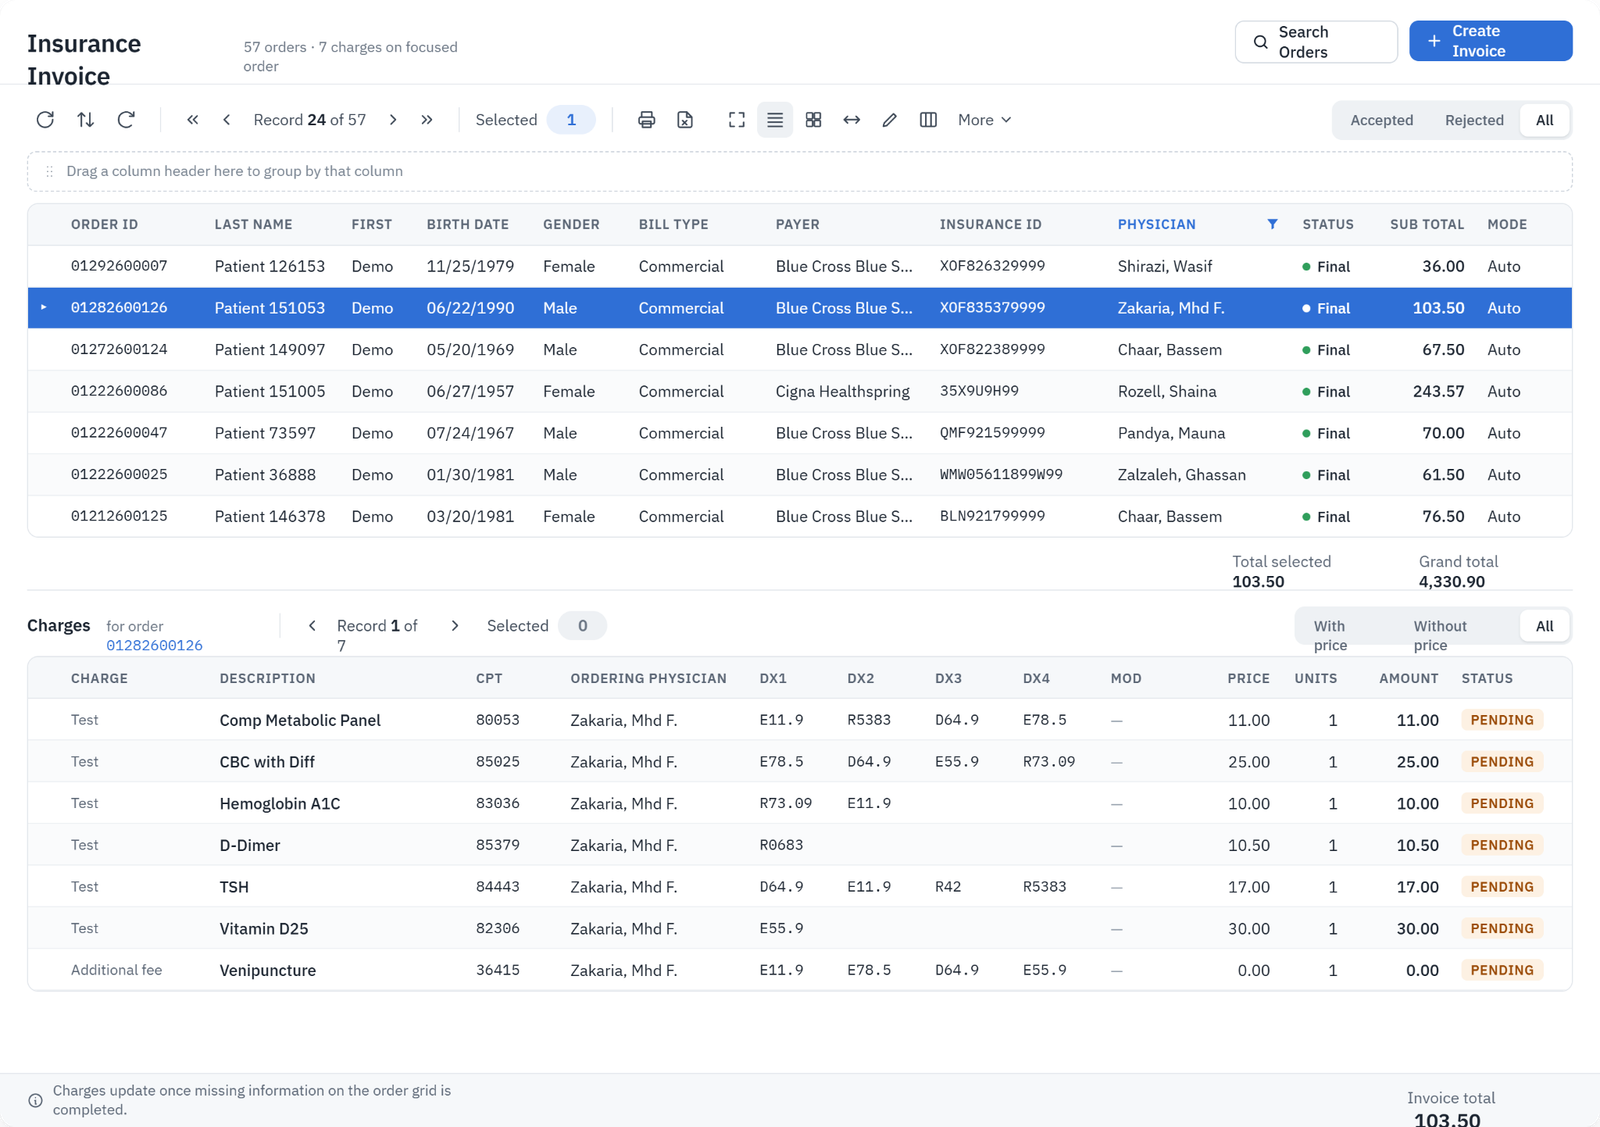Toggle fullscreen grid view
1600x1127 pixels.
737,120
